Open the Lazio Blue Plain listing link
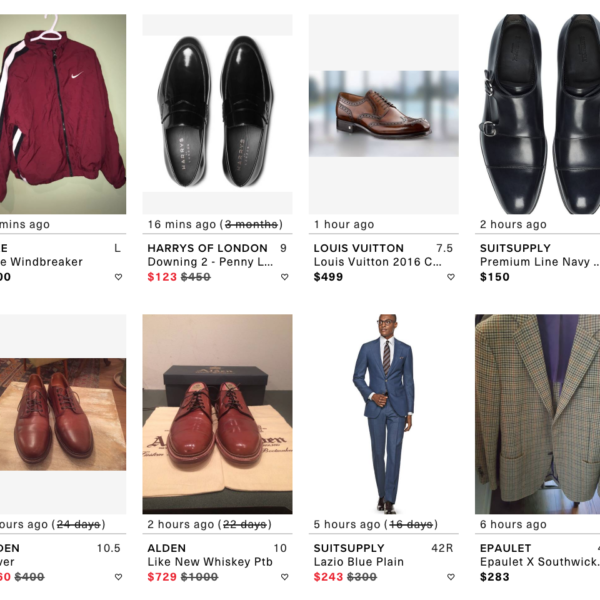 point(359,562)
